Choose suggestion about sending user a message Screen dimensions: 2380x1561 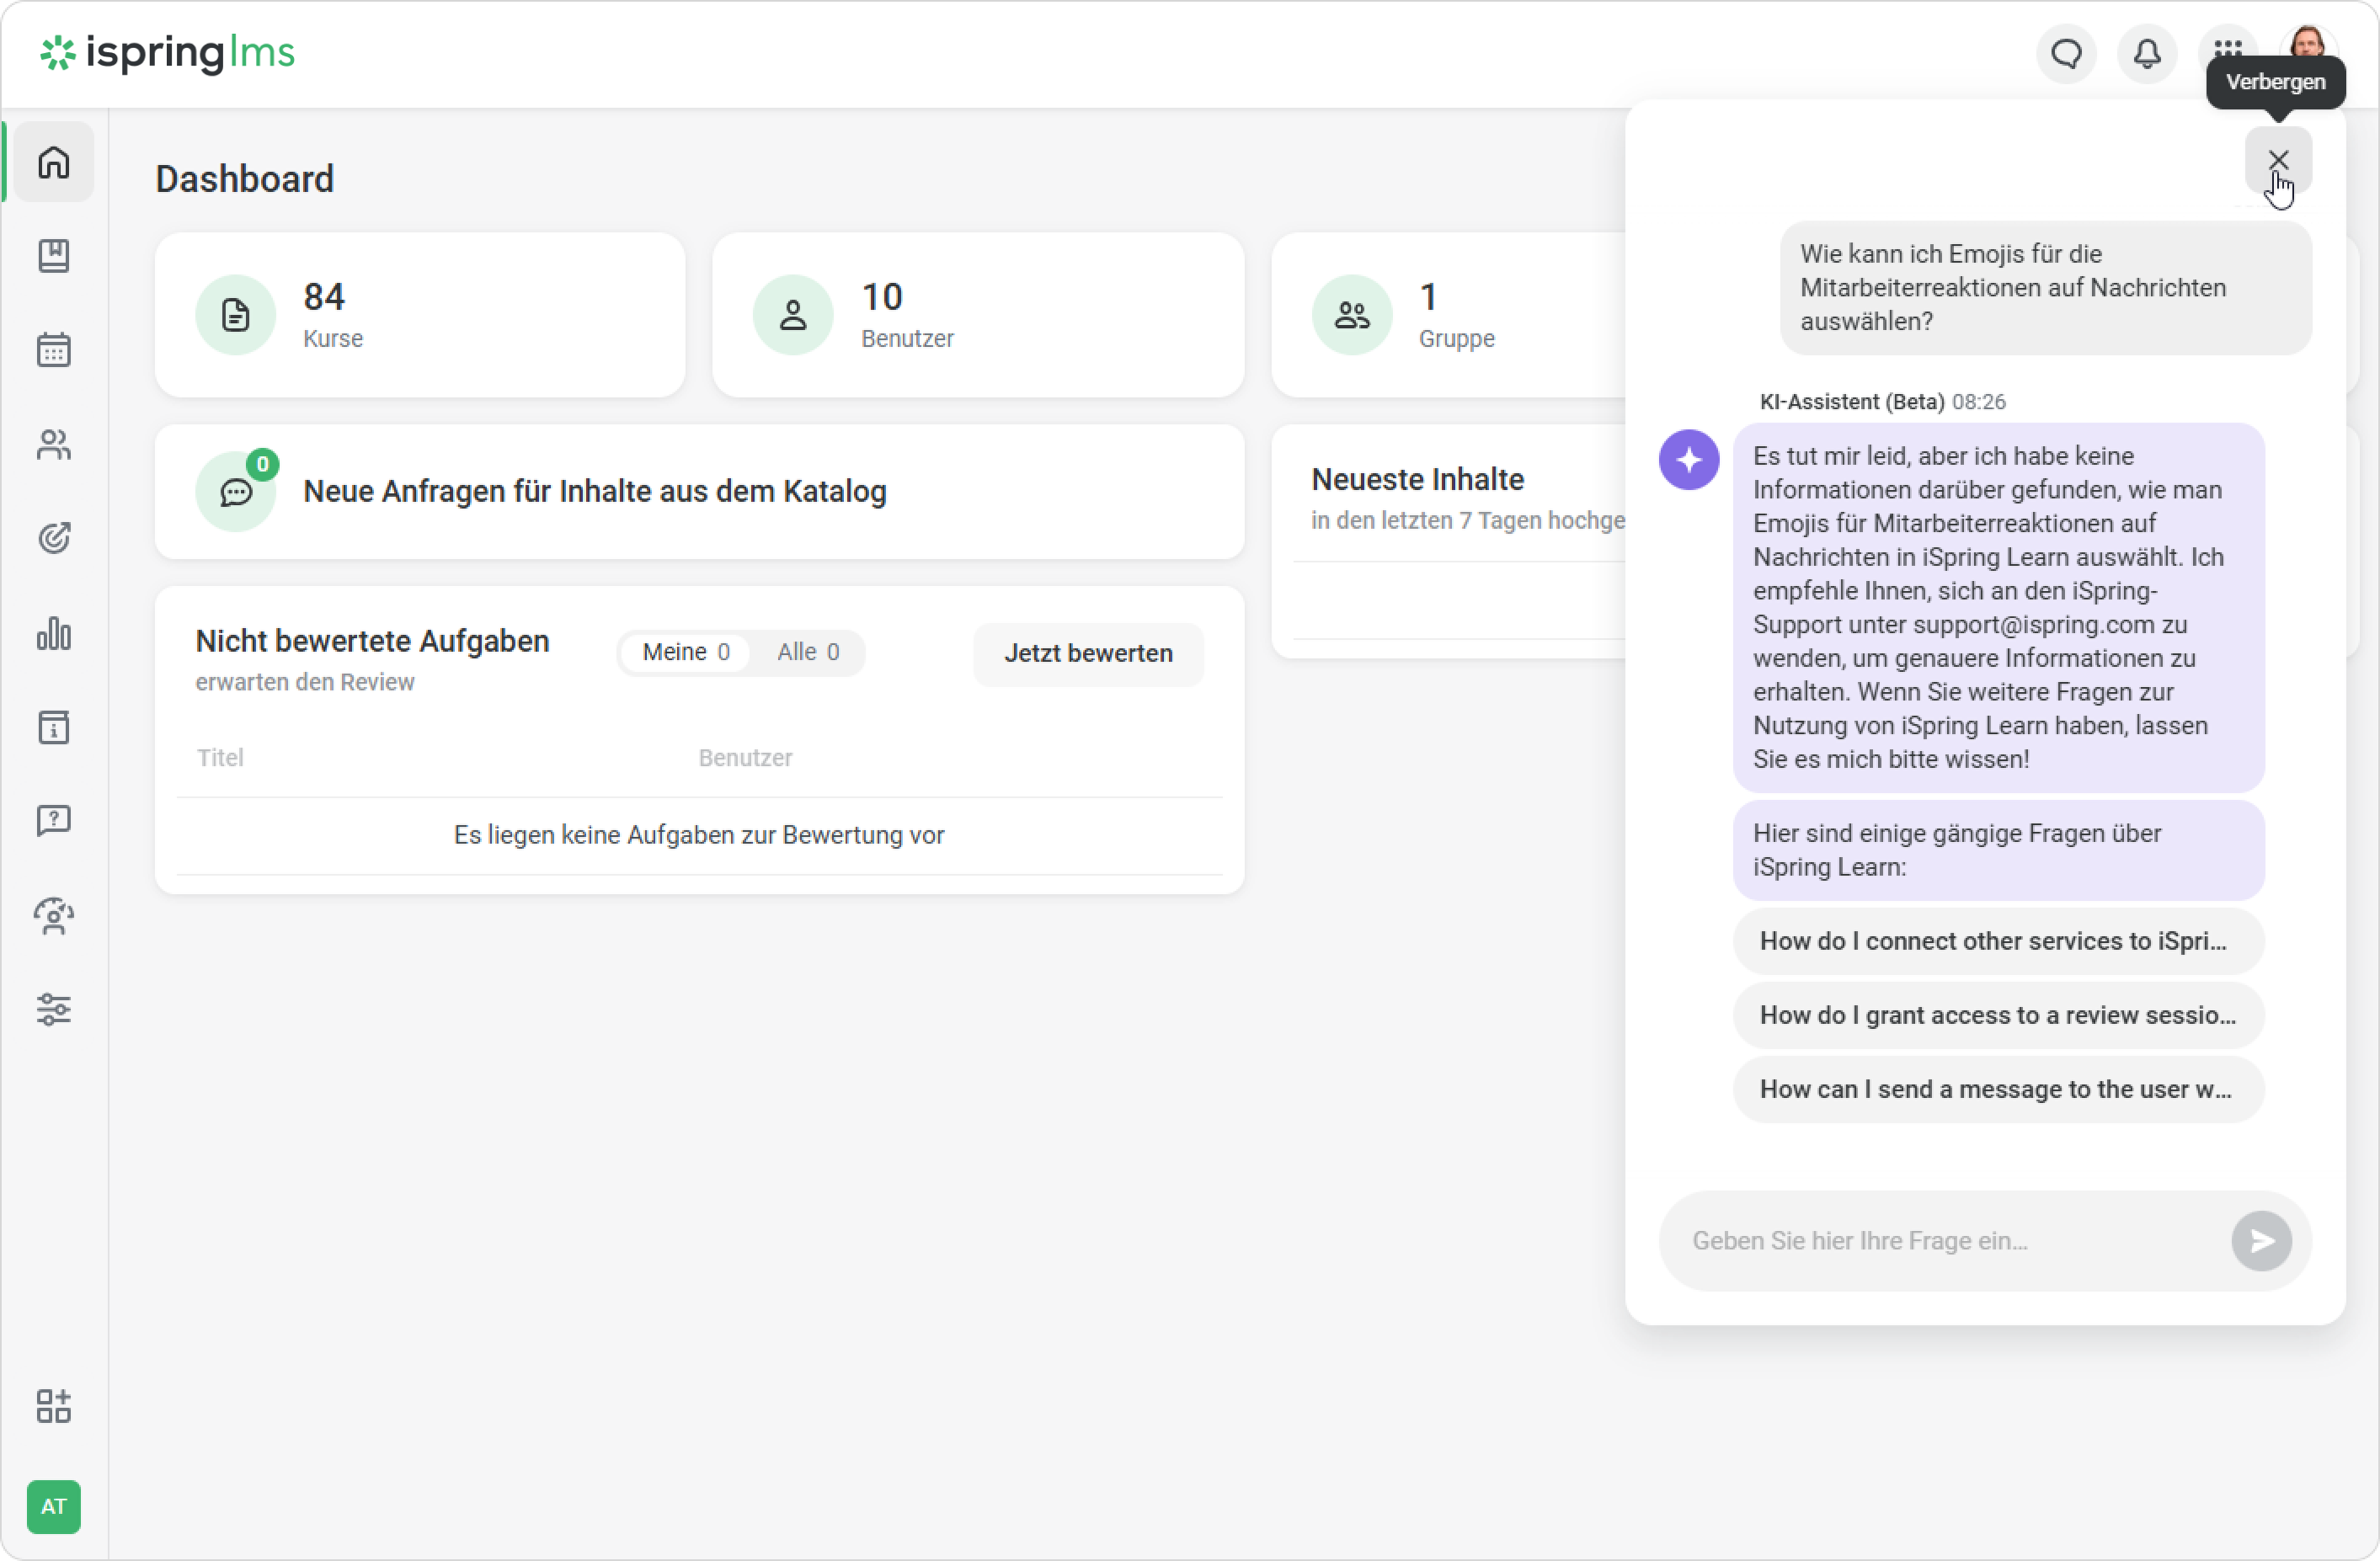1997,1089
